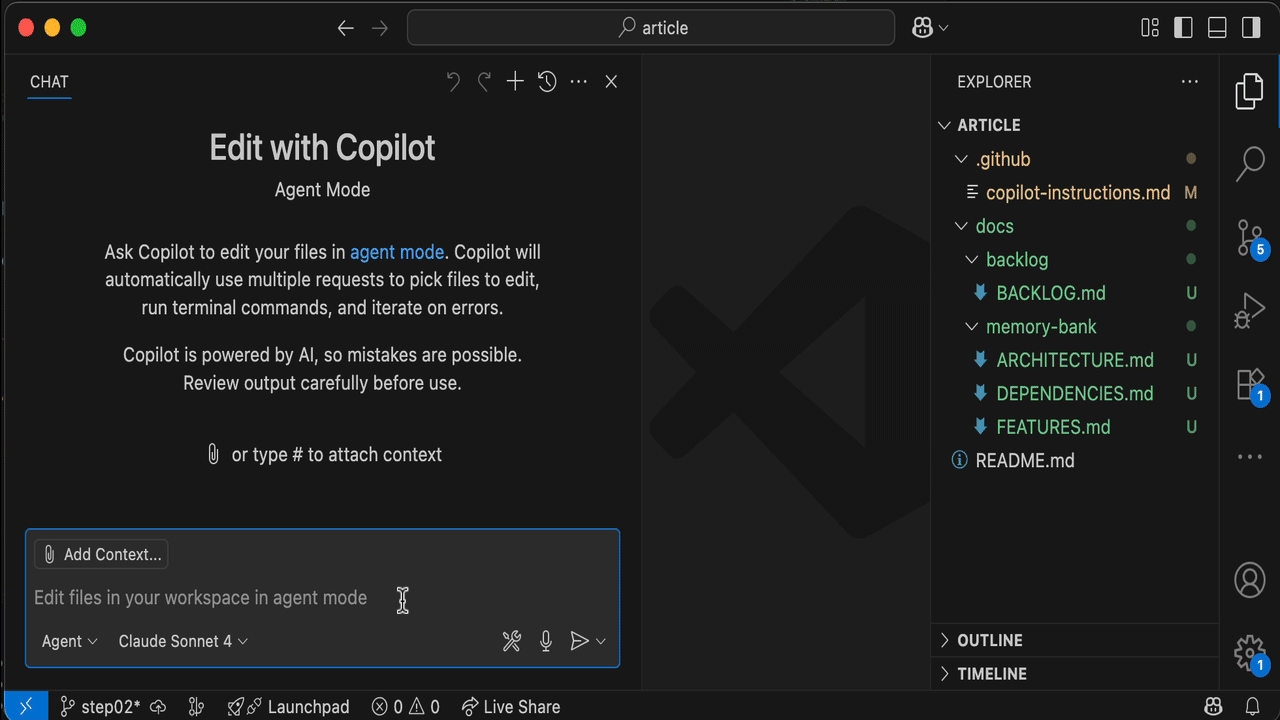Undo last chat edit
The width and height of the screenshot is (1280, 720).
pos(453,82)
